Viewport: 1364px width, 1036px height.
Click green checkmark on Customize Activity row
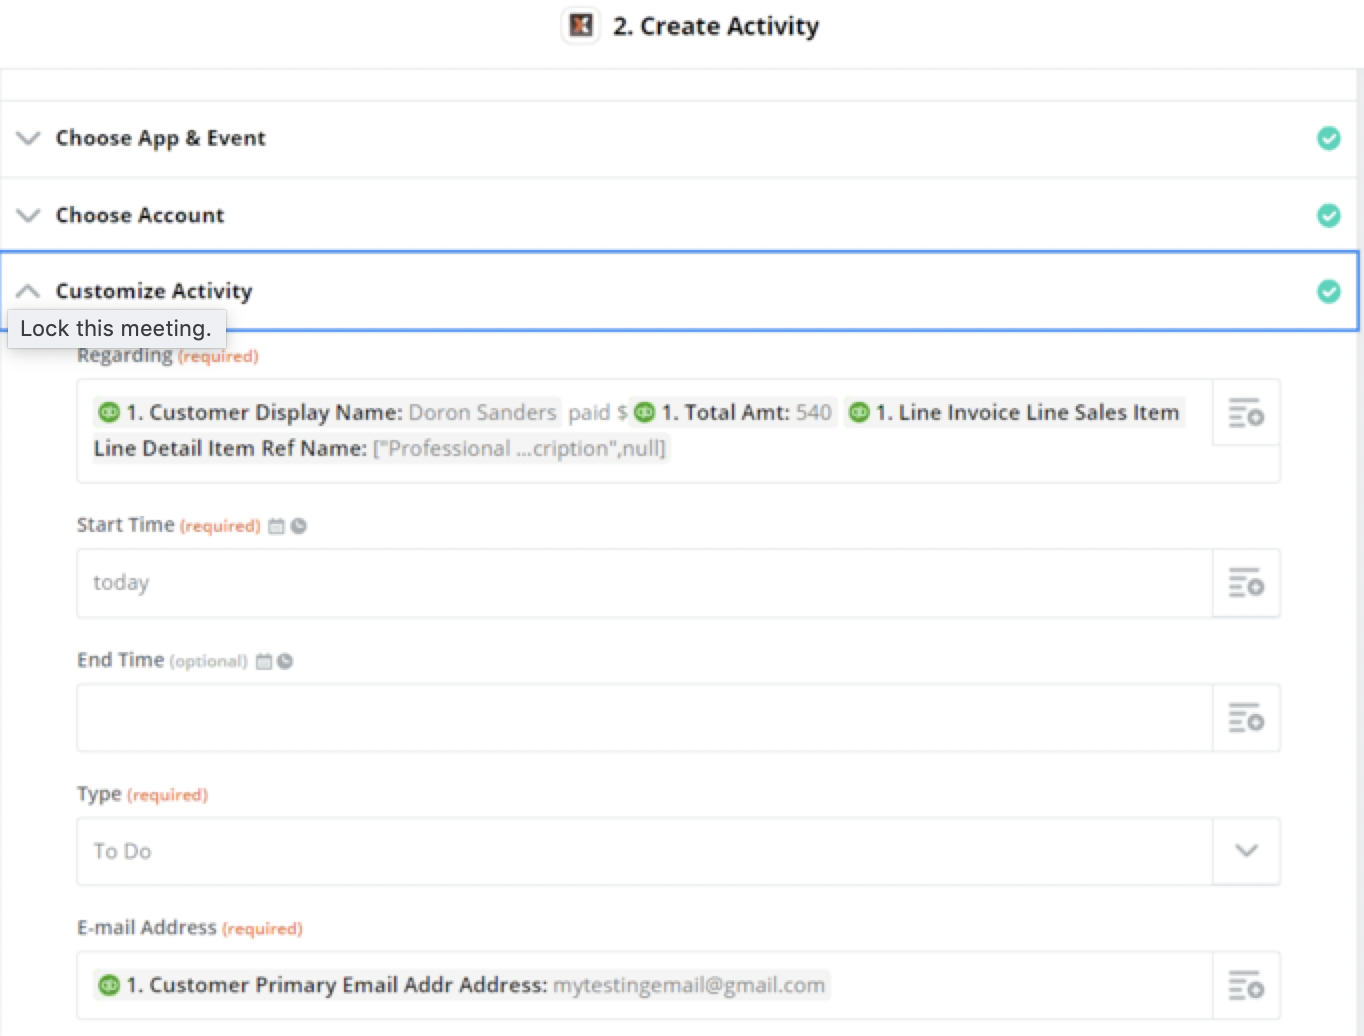coord(1328,291)
